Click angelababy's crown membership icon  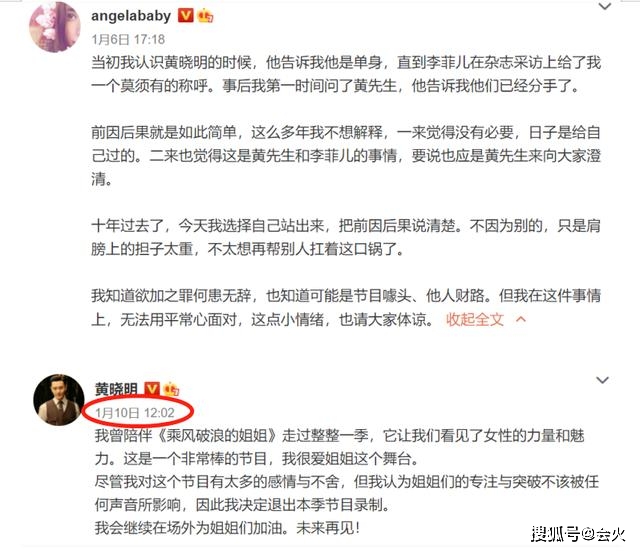click(205, 16)
